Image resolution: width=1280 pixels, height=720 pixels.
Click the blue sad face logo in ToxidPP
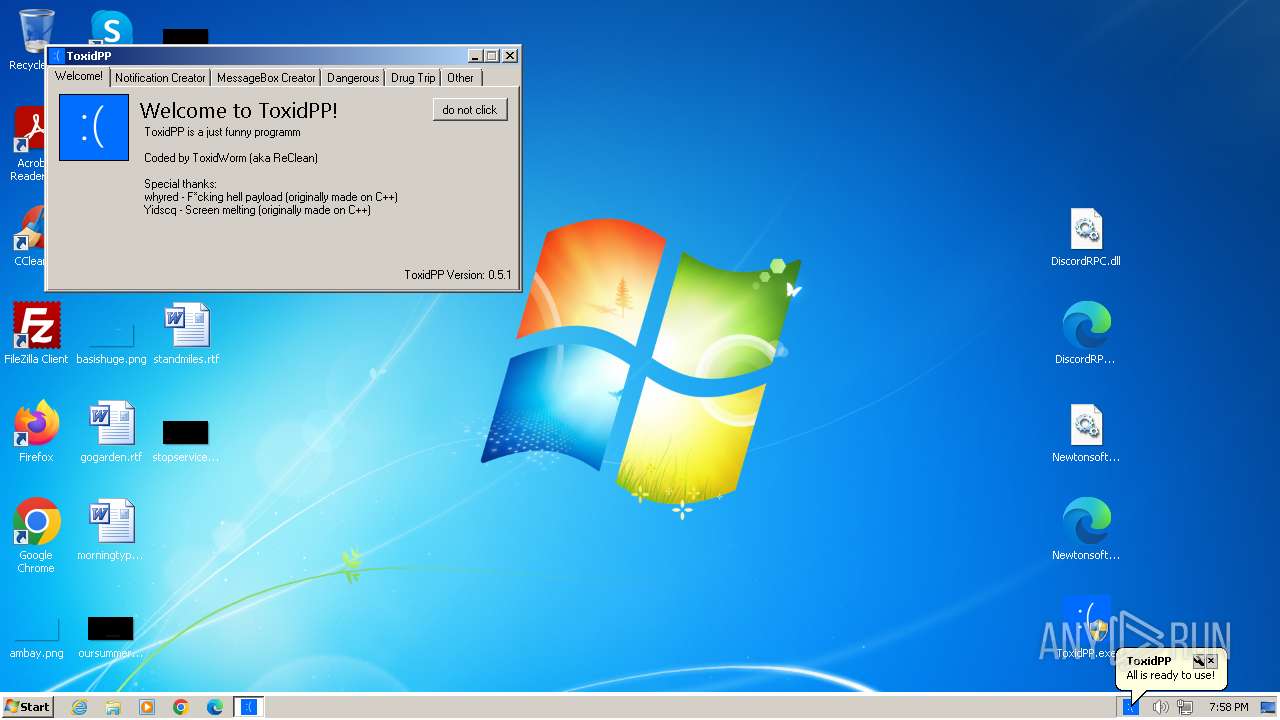click(94, 127)
